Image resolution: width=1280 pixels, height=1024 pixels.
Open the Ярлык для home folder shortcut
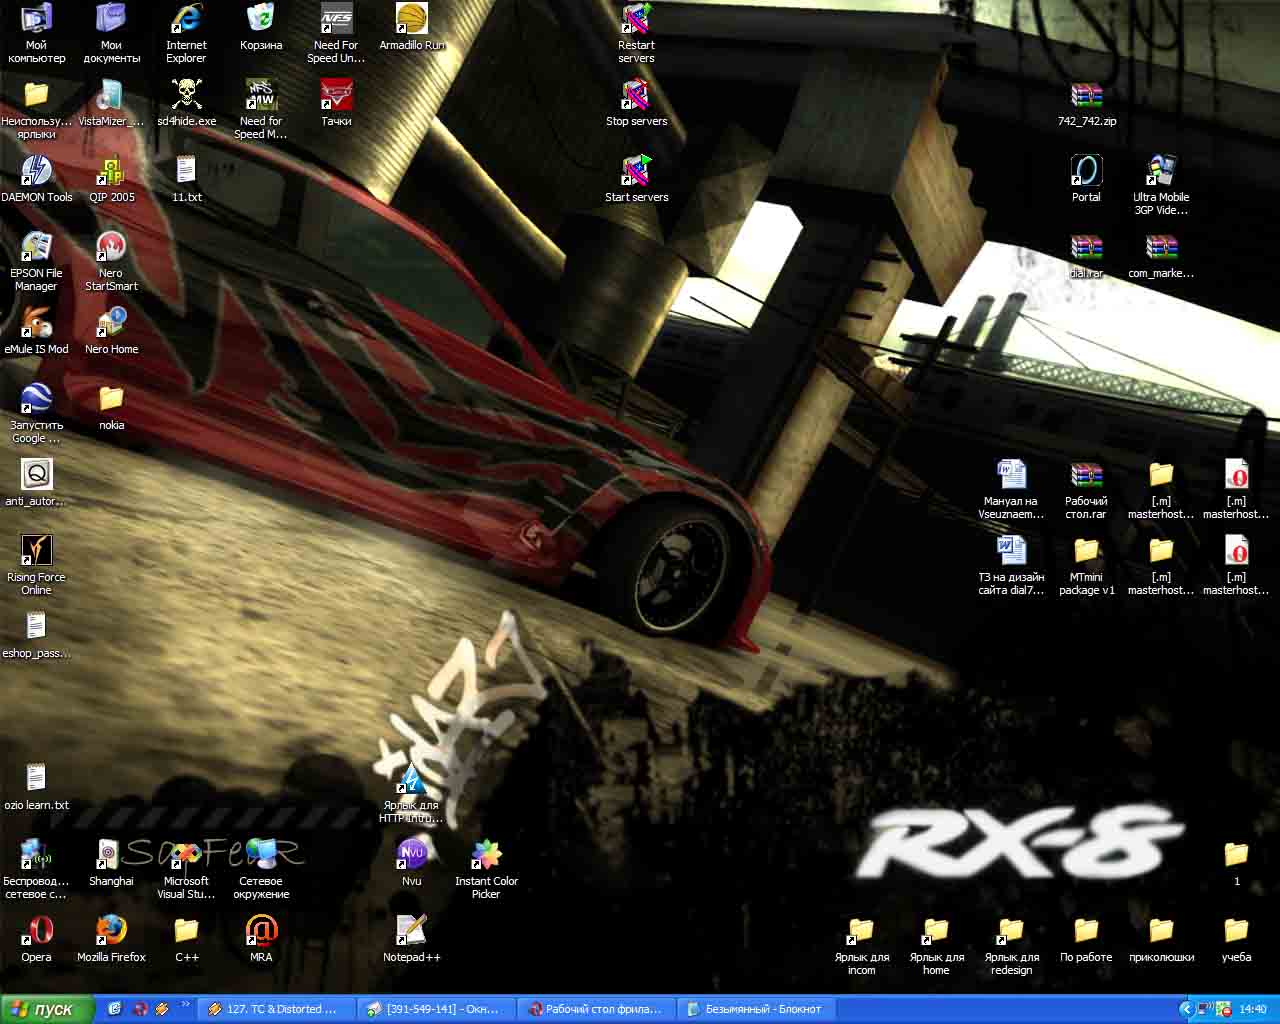point(936,944)
